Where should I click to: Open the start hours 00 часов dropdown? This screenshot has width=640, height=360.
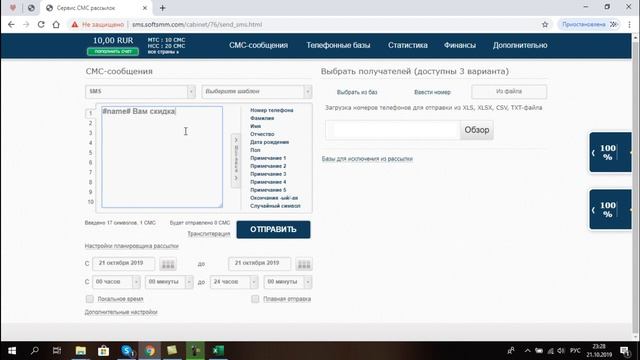(x=116, y=282)
